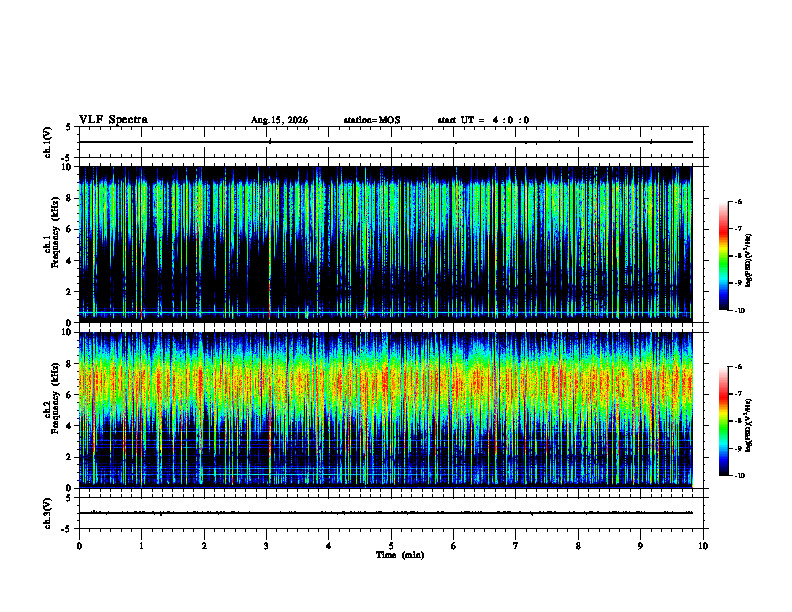Click the '-8' label on ch.1 color bar
792x612 pixels.
pos(738,256)
